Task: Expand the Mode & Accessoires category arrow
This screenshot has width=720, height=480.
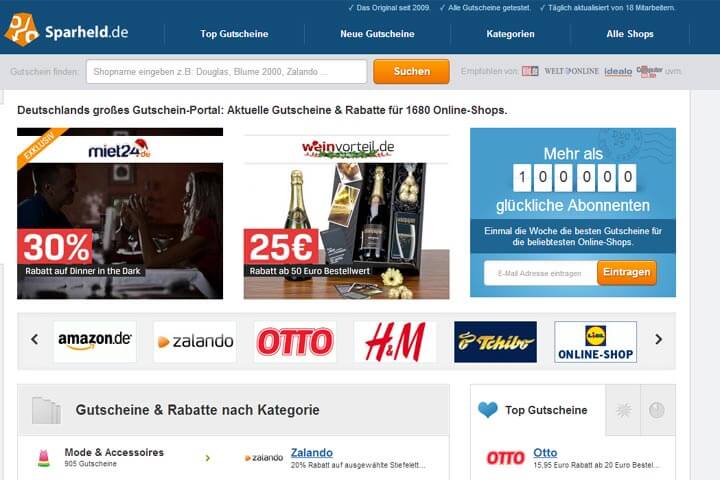Action: [x=208, y=458]
